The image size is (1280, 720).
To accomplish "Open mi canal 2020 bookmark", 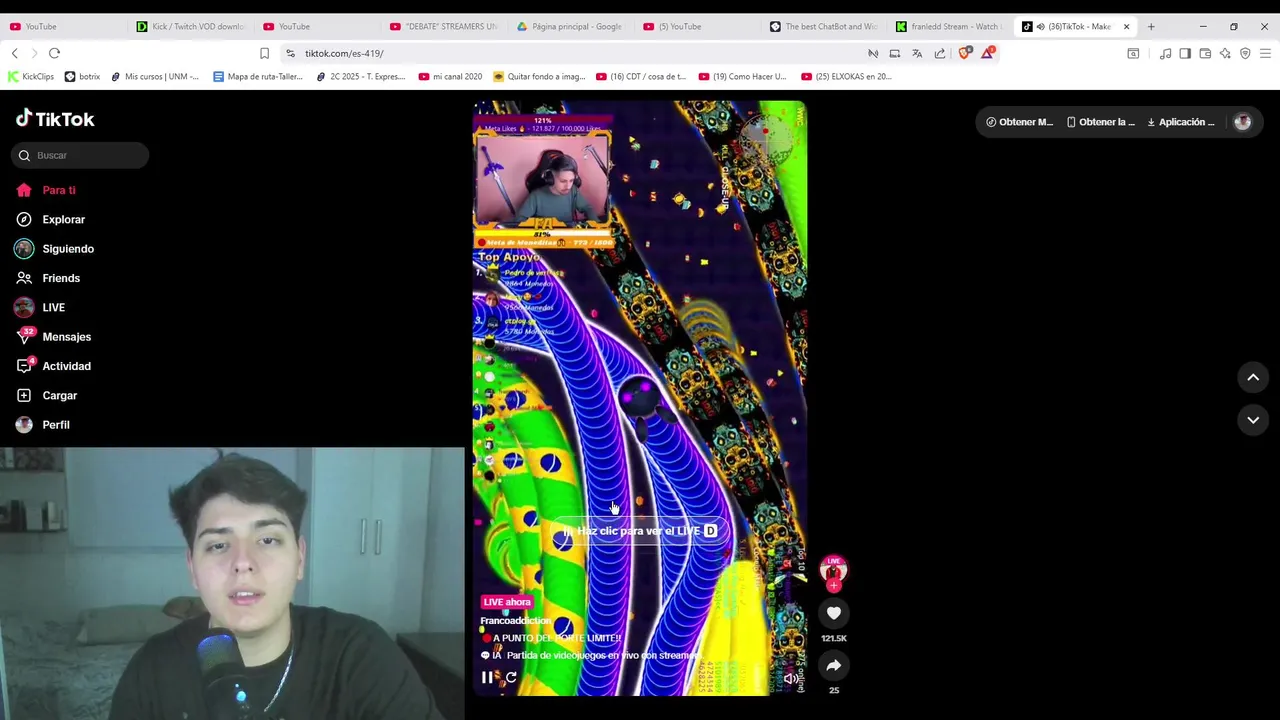I will click(450, 76).
